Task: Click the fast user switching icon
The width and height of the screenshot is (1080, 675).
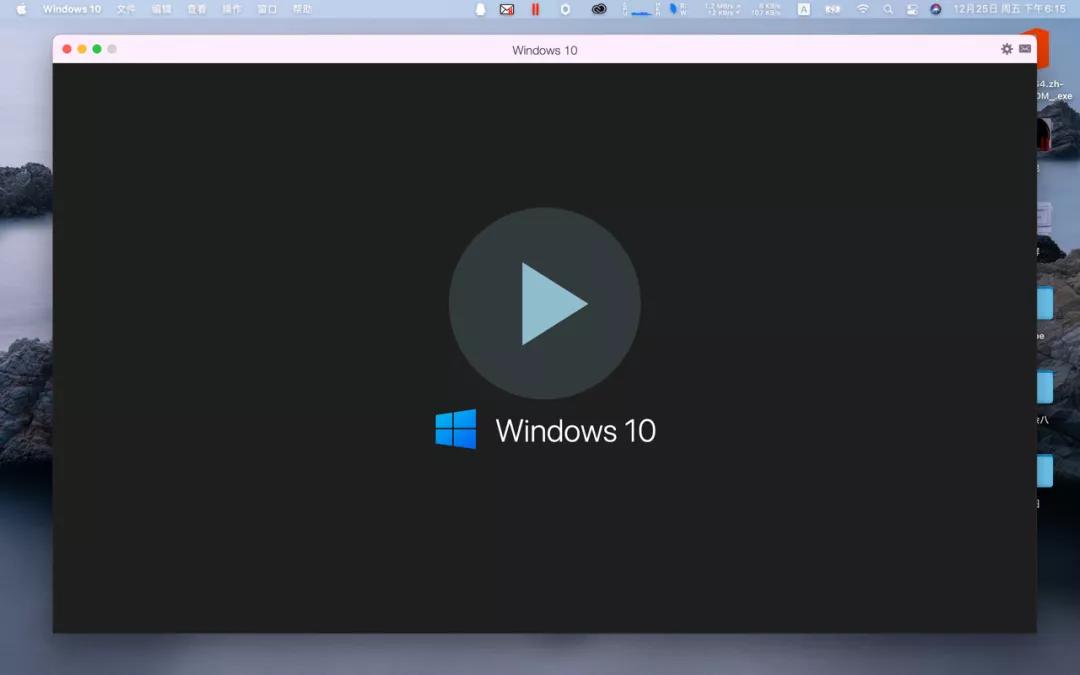Action: [911, 9]
